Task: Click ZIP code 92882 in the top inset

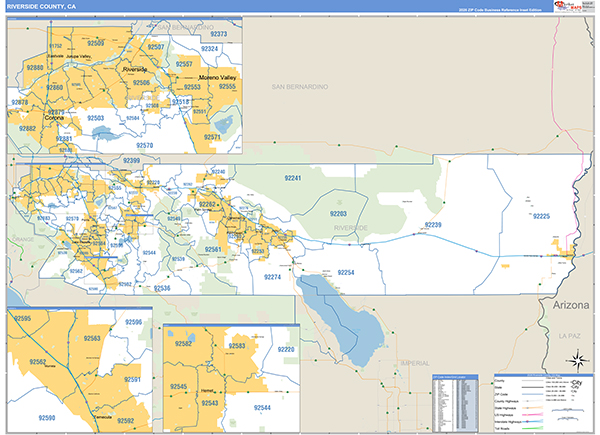Action: [x=27, y=129]
